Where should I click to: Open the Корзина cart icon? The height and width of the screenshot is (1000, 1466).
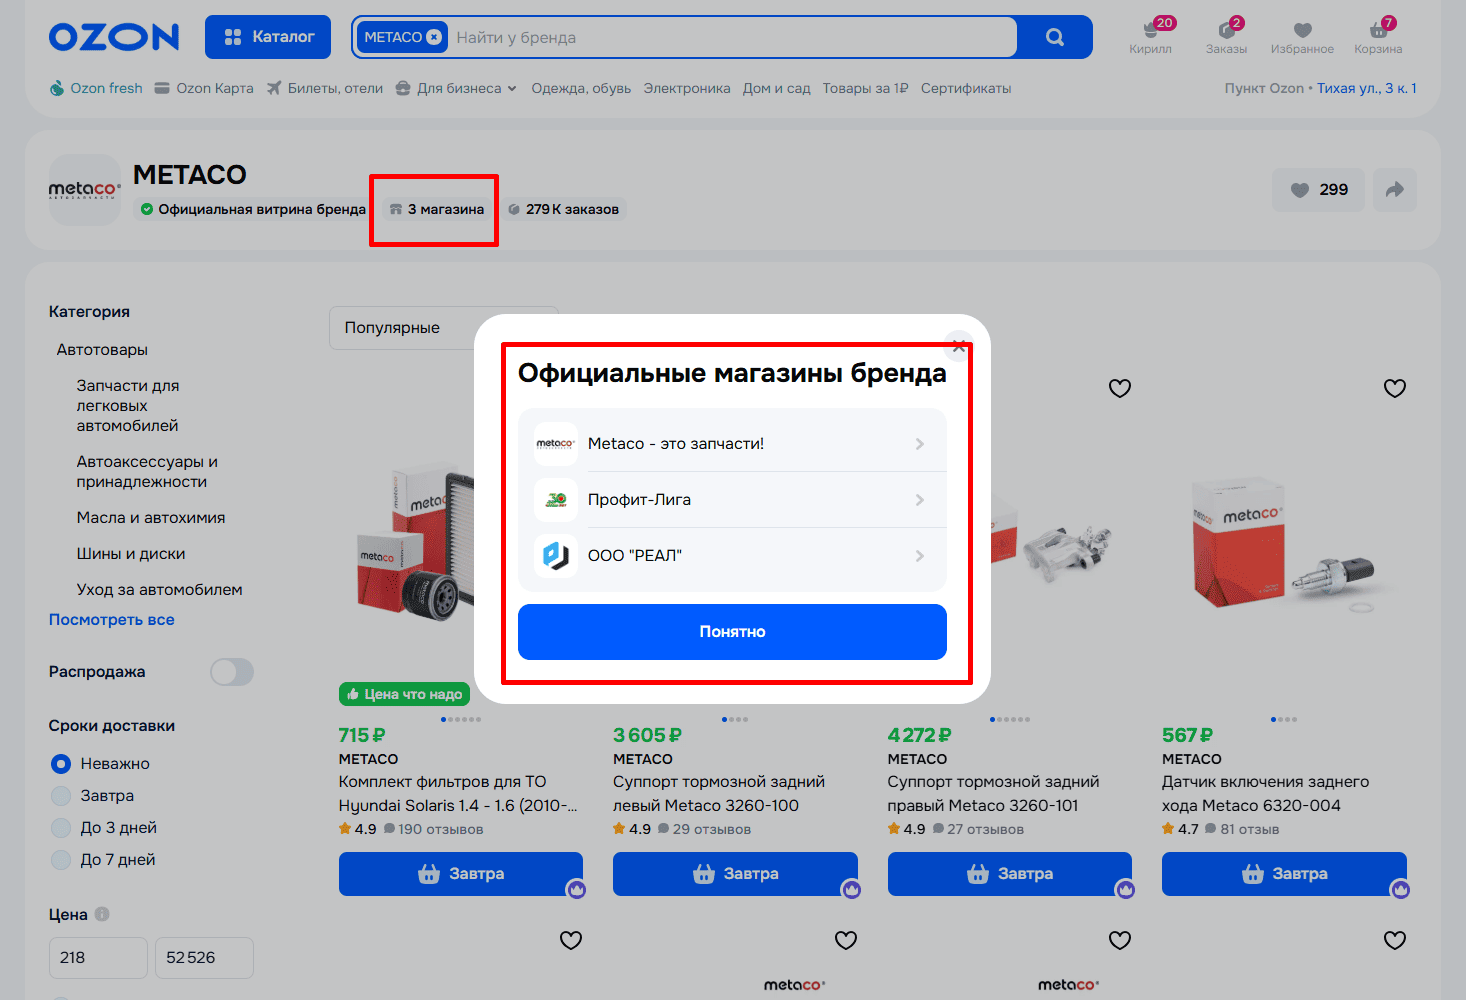[1378, 36]
